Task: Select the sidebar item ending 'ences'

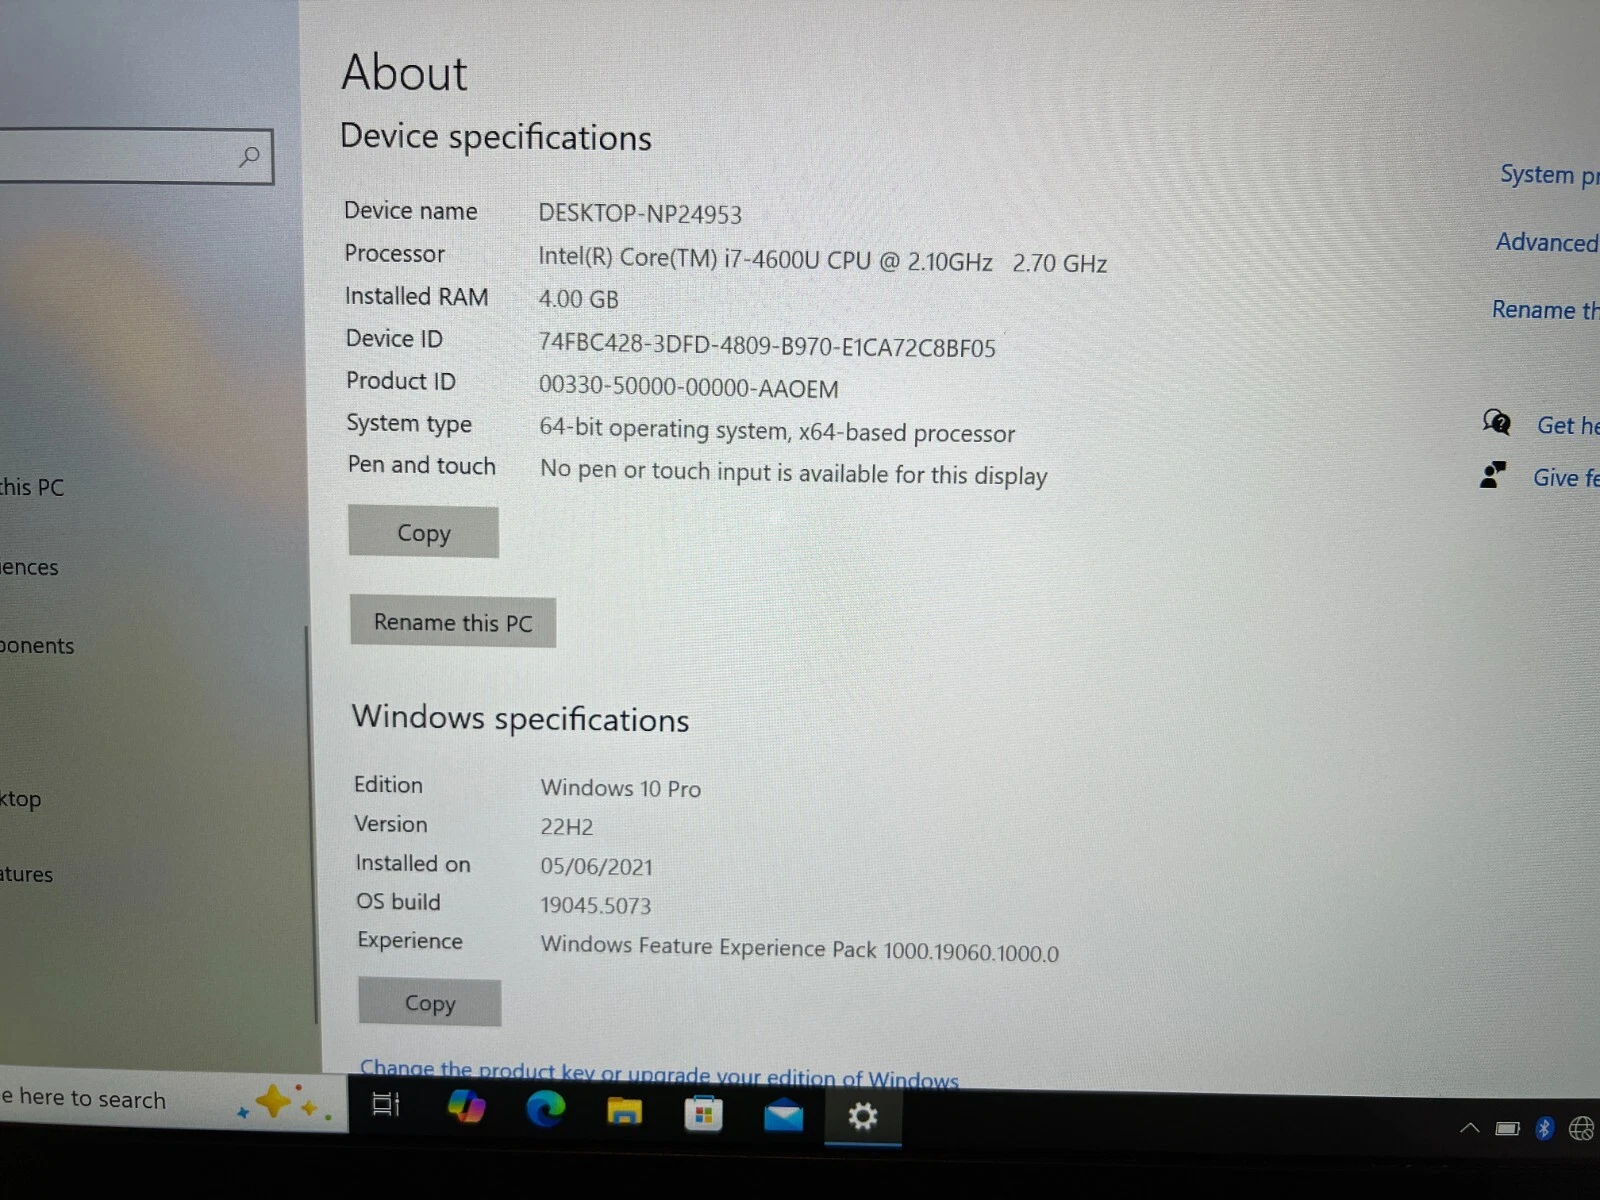Action: pyautogui.click(x=29, y=567)
